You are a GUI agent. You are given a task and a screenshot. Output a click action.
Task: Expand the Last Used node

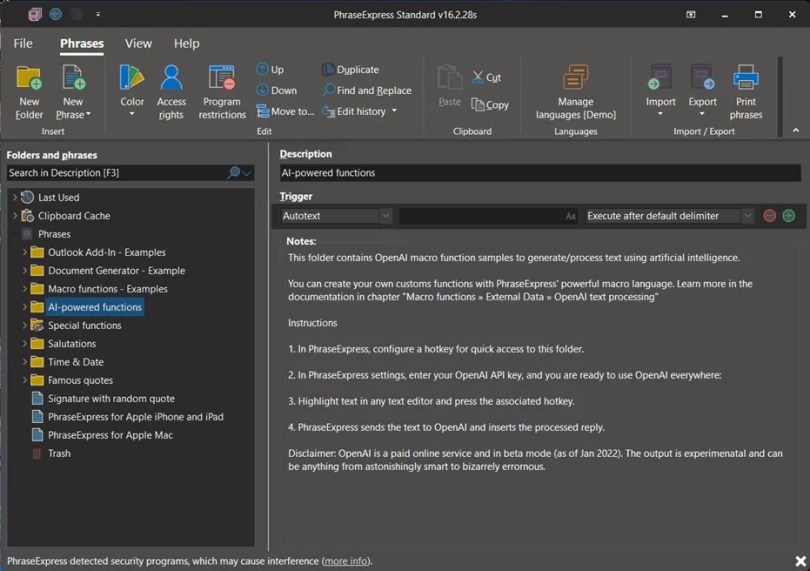pos(14,197)
